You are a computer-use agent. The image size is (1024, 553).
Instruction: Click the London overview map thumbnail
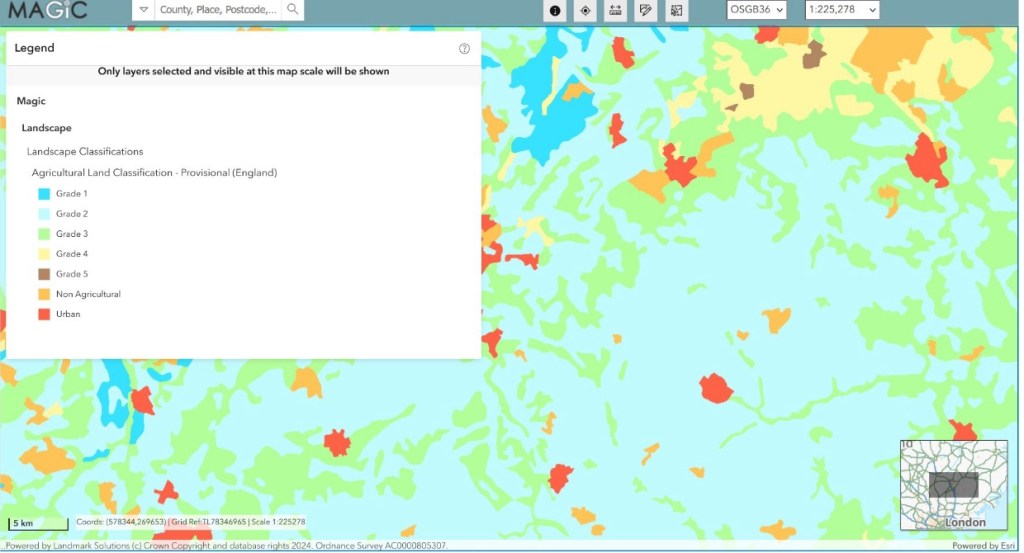pyautogui.click(x=953, y=485)
